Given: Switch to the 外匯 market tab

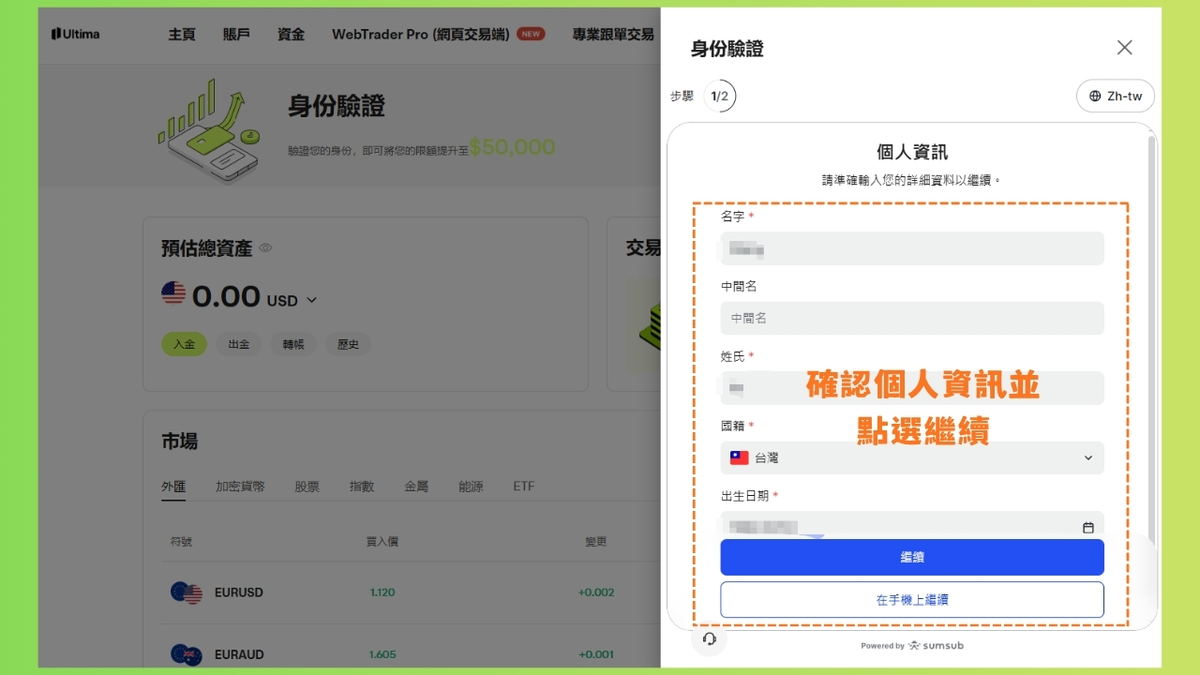Looking at the screenshot, I should pyautogui.click(x=174, y=487).
